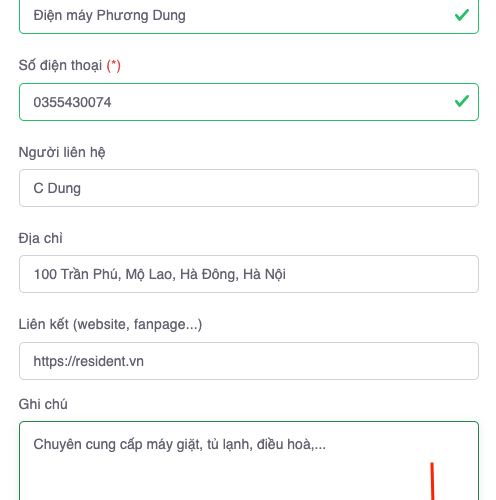
Task: Click the Số điện thoại label
Action: click(x=60, y=65)
